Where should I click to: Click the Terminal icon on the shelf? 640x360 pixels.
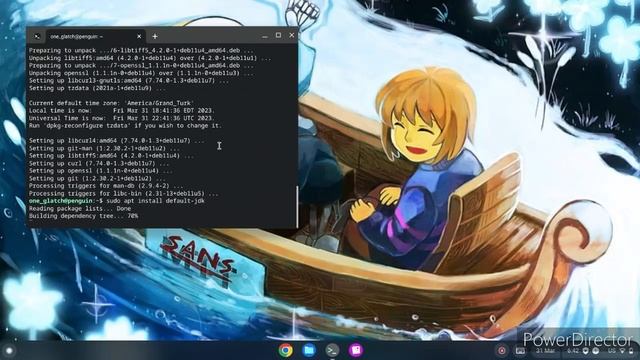(x=332, y=350)
